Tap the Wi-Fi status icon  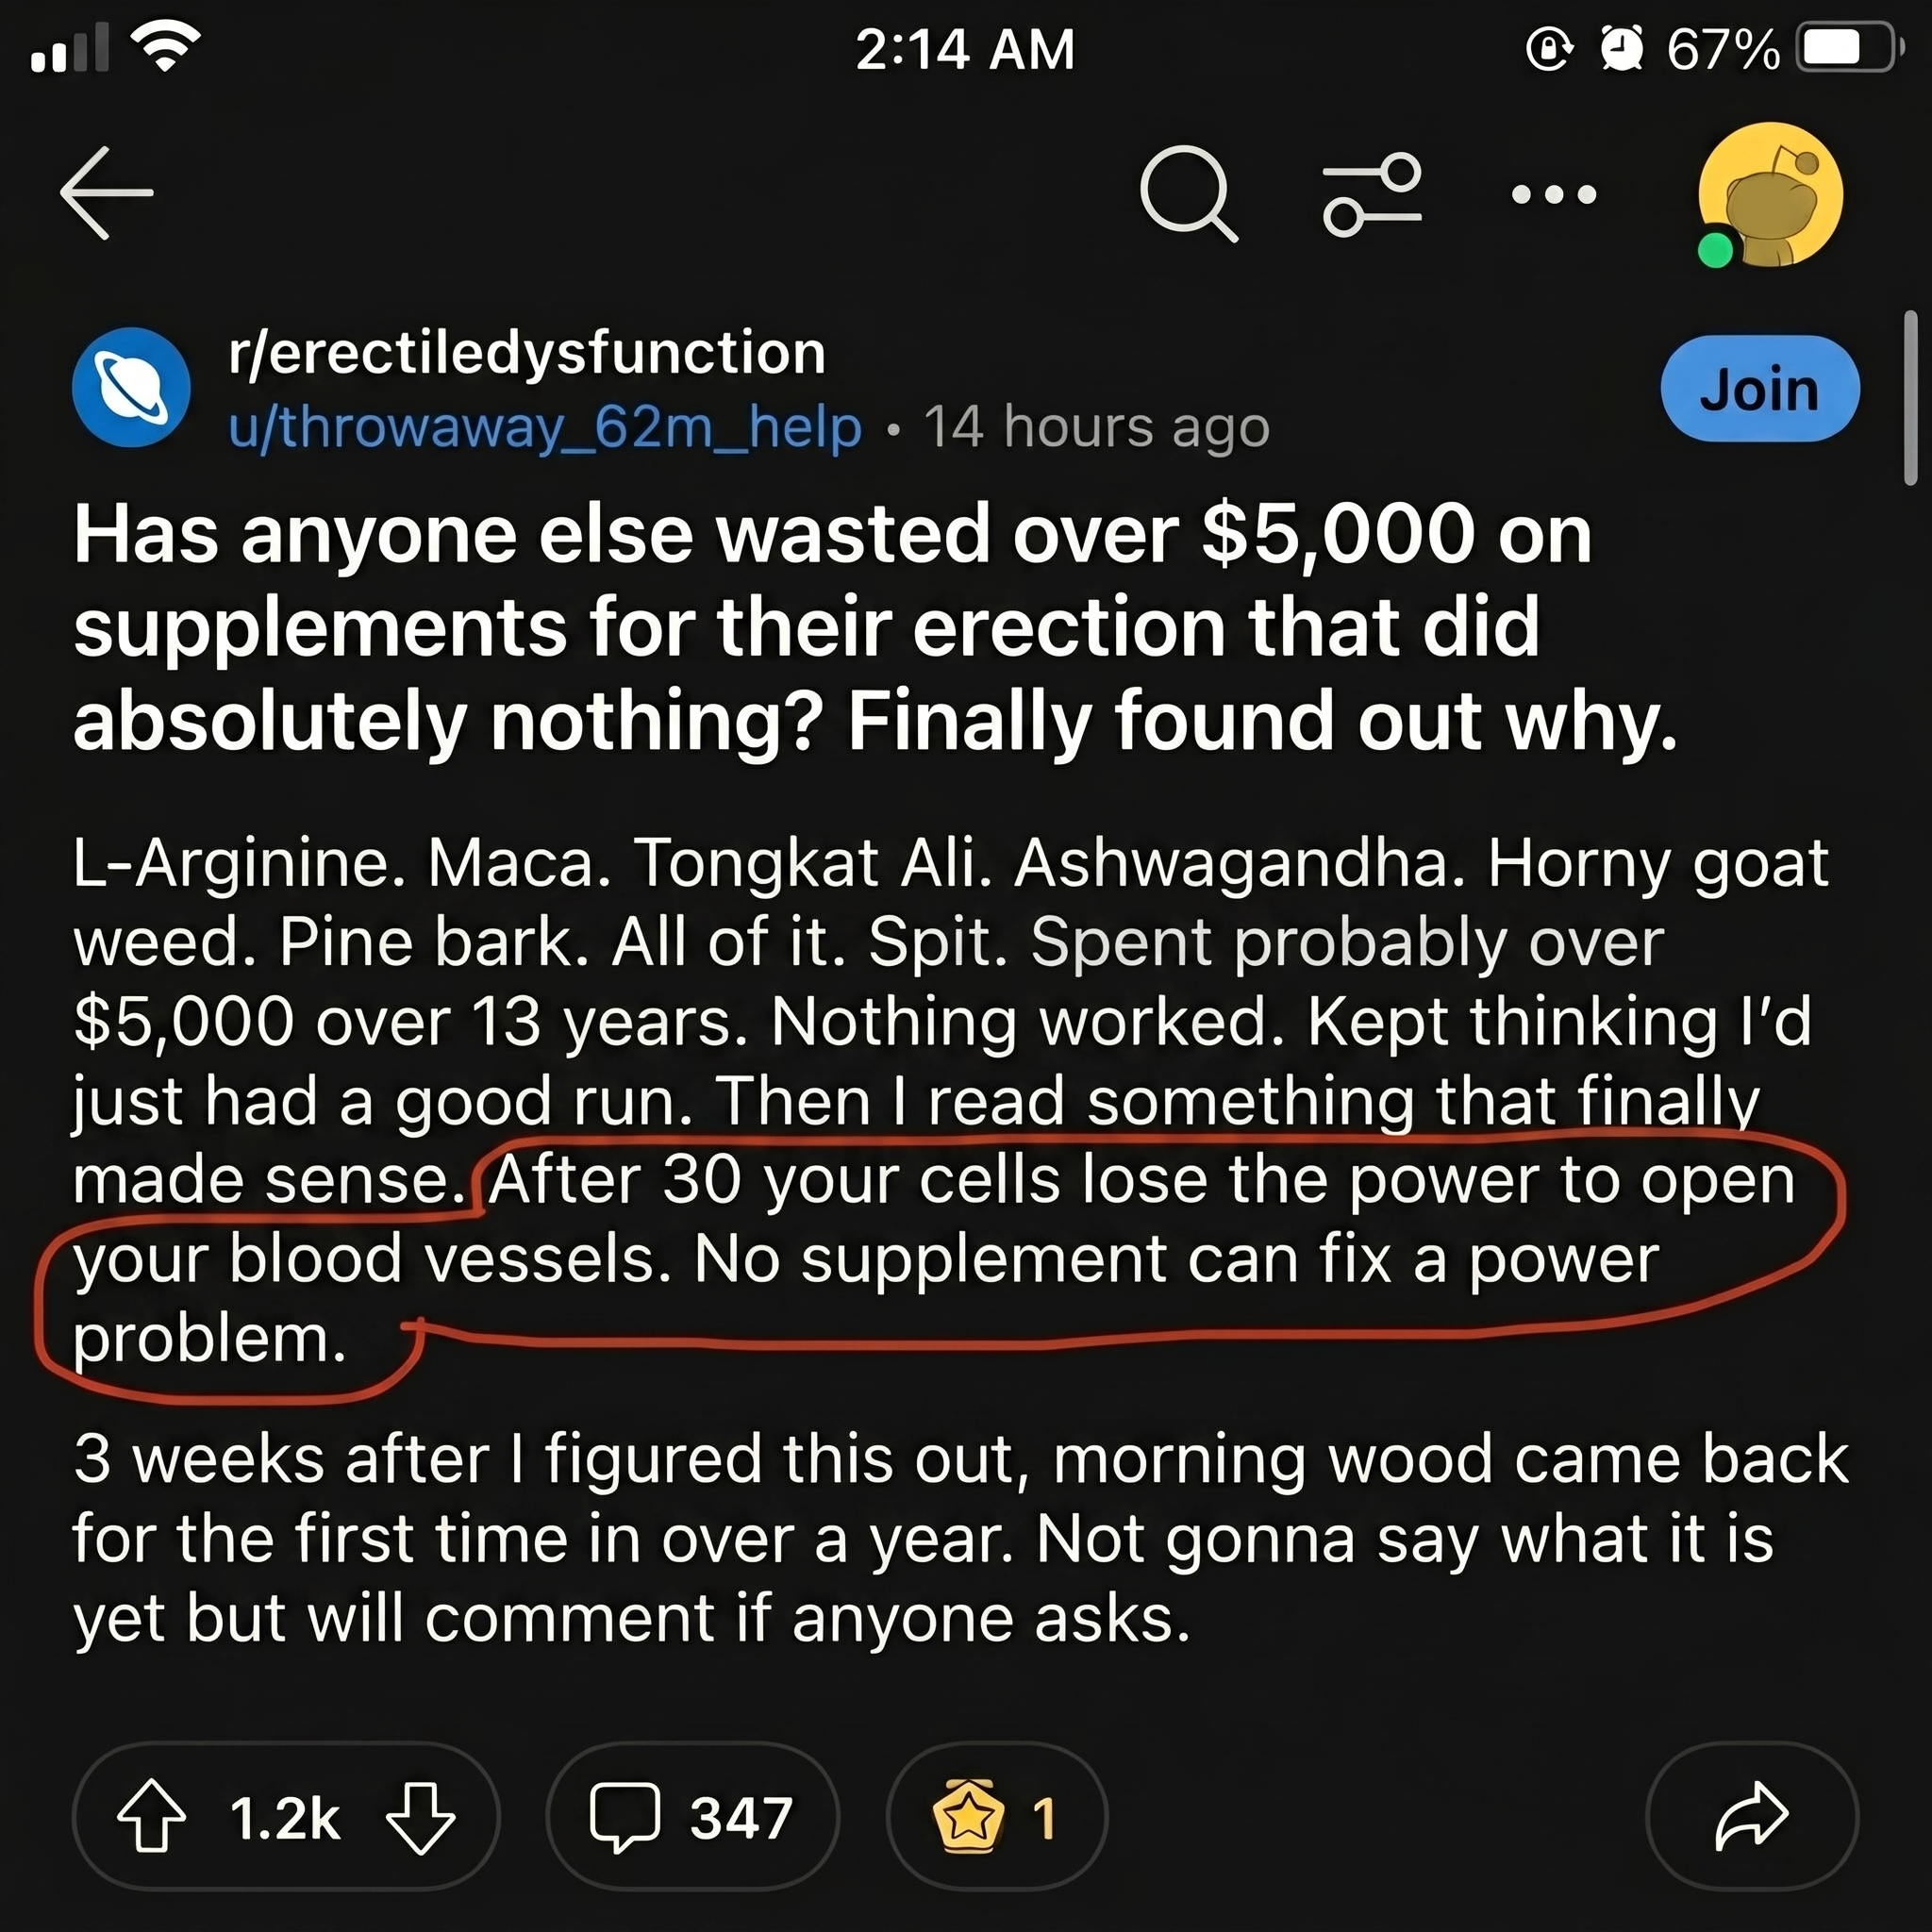coord(166,47)
